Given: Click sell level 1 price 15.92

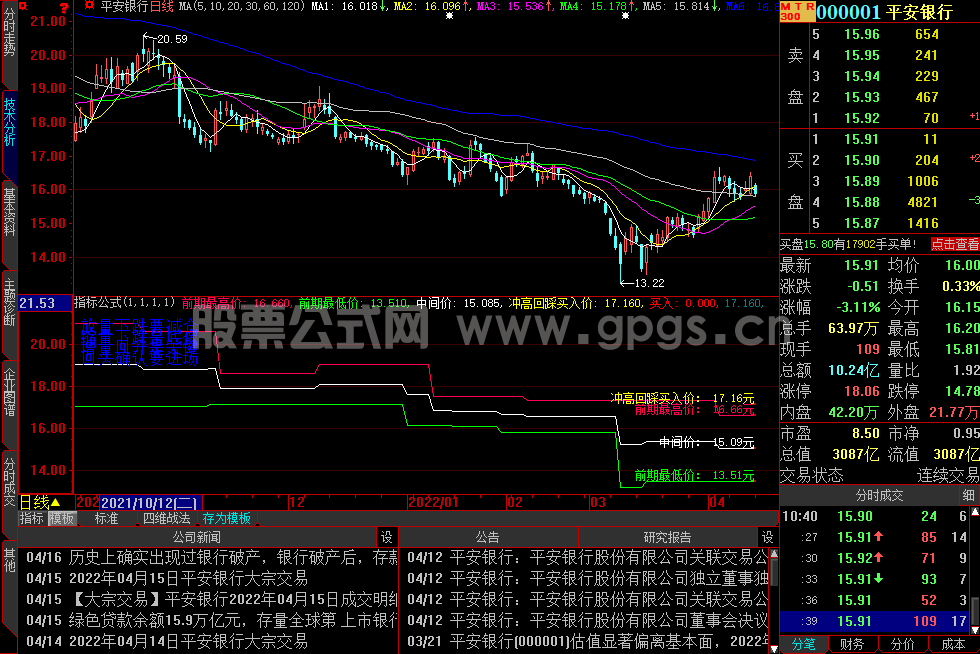Looking at the screenshot, I should coord(862,118).
